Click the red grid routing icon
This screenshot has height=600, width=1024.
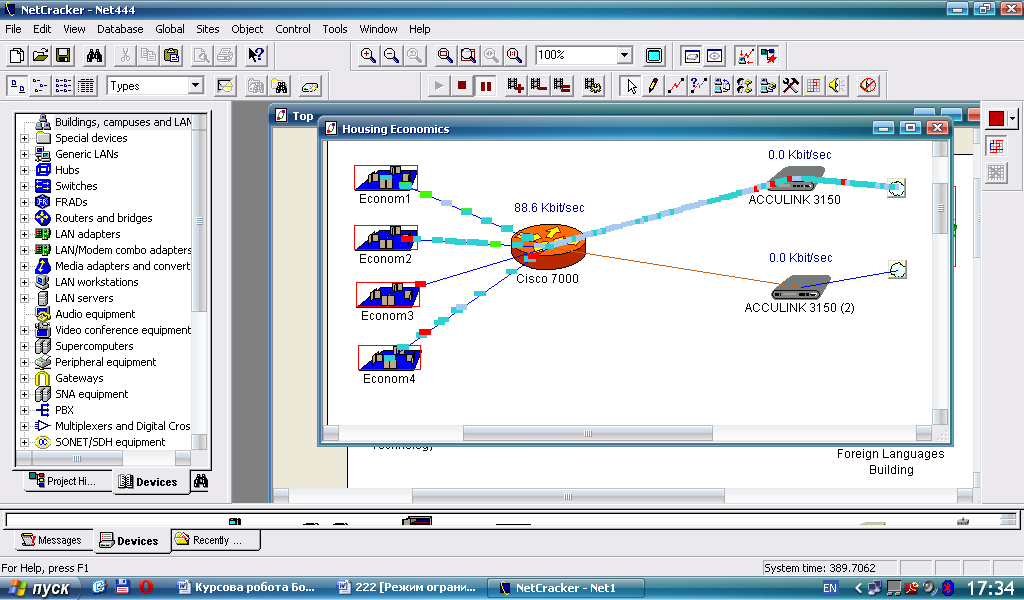click(x=814, y=86)
